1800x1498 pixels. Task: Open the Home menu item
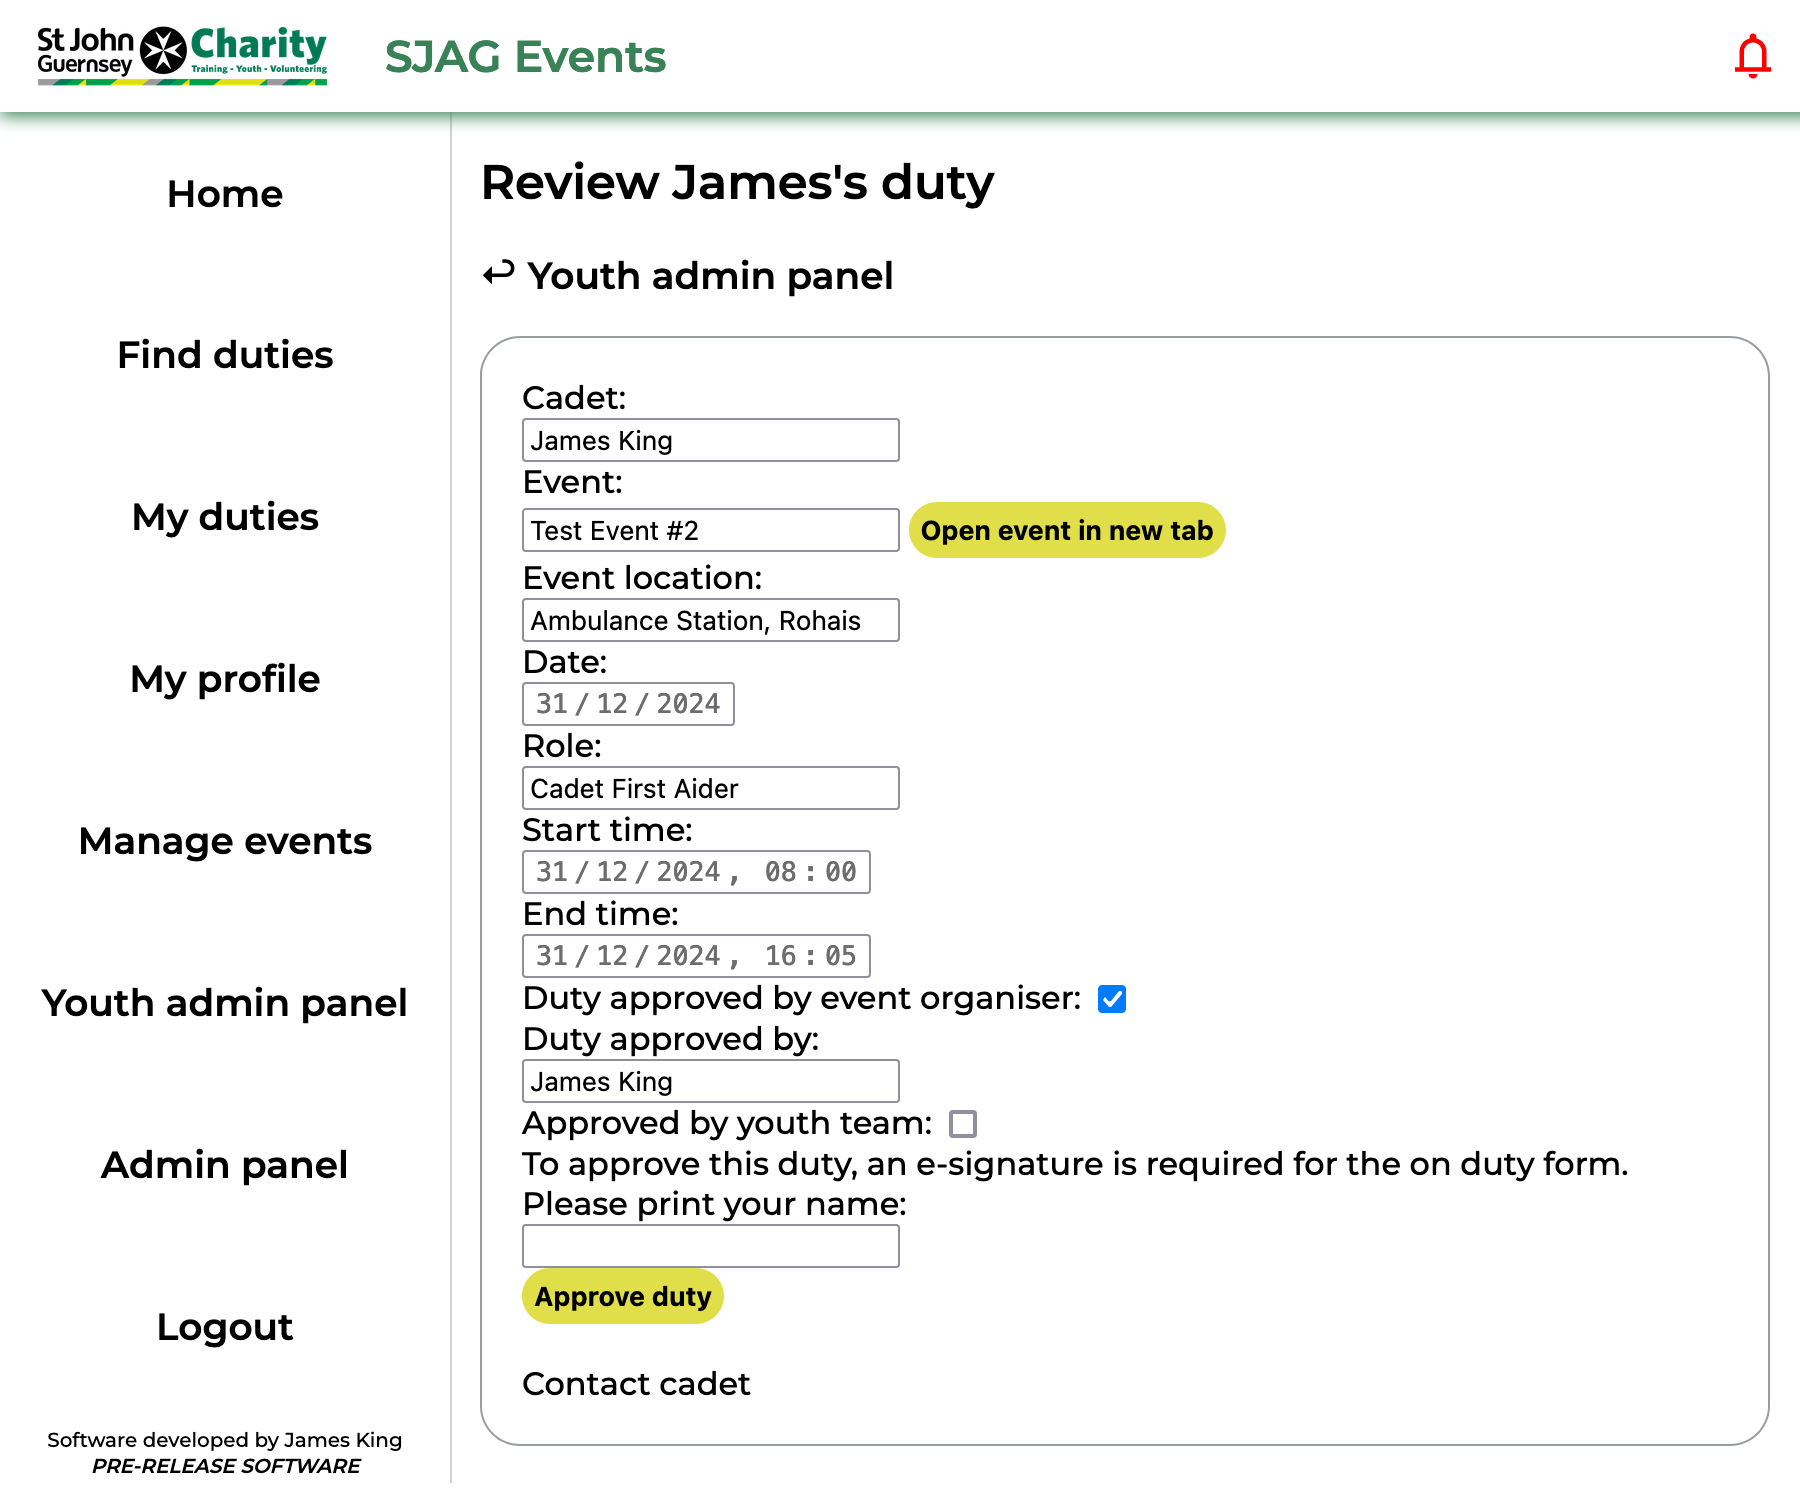pos(225,194)
